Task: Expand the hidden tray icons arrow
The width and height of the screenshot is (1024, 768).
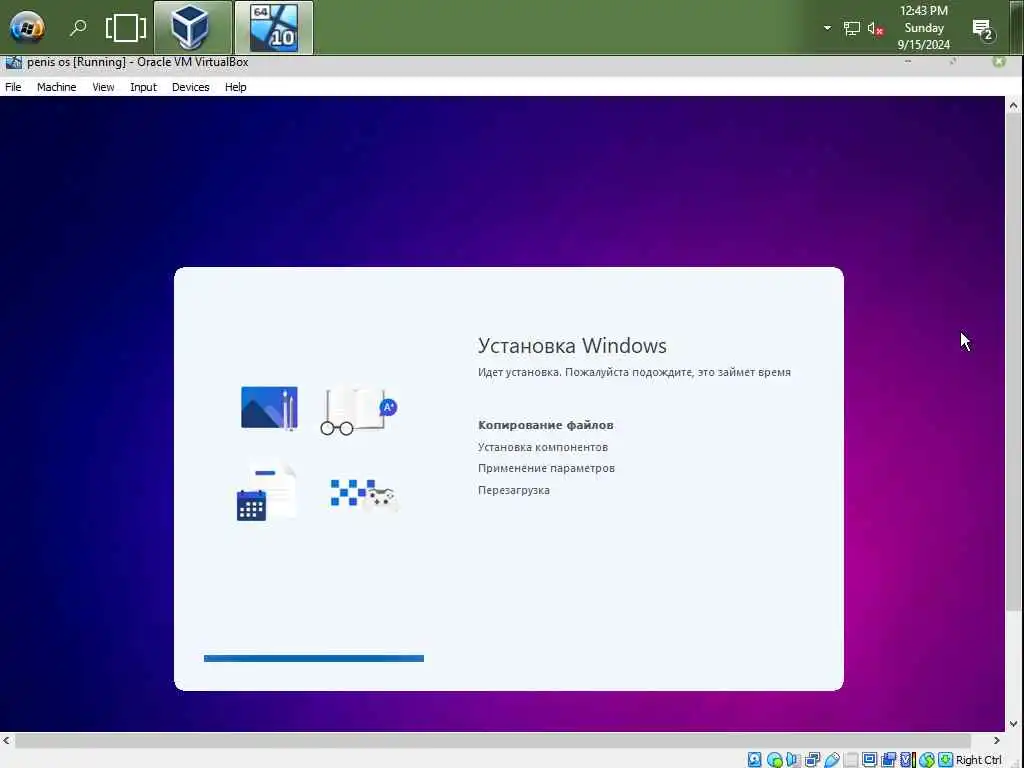Action: click(827, 28)
